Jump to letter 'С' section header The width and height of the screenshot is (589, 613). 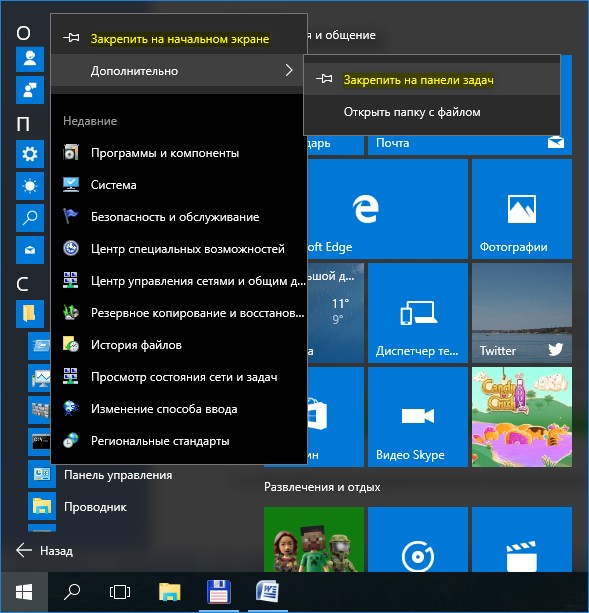tap(23, 285)
